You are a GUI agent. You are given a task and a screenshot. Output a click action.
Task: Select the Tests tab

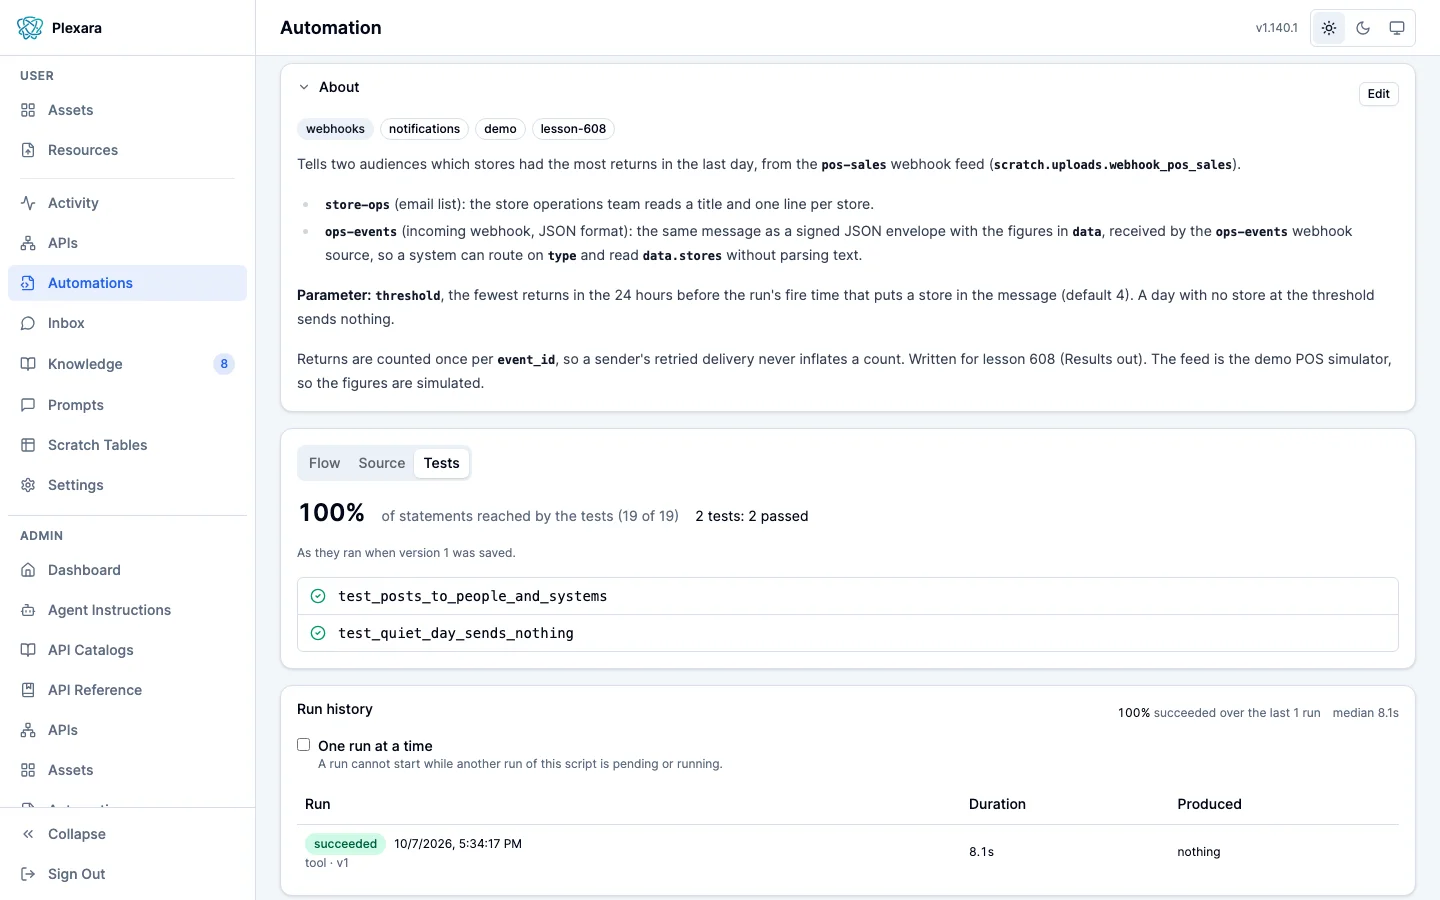[x=441, y=463]
